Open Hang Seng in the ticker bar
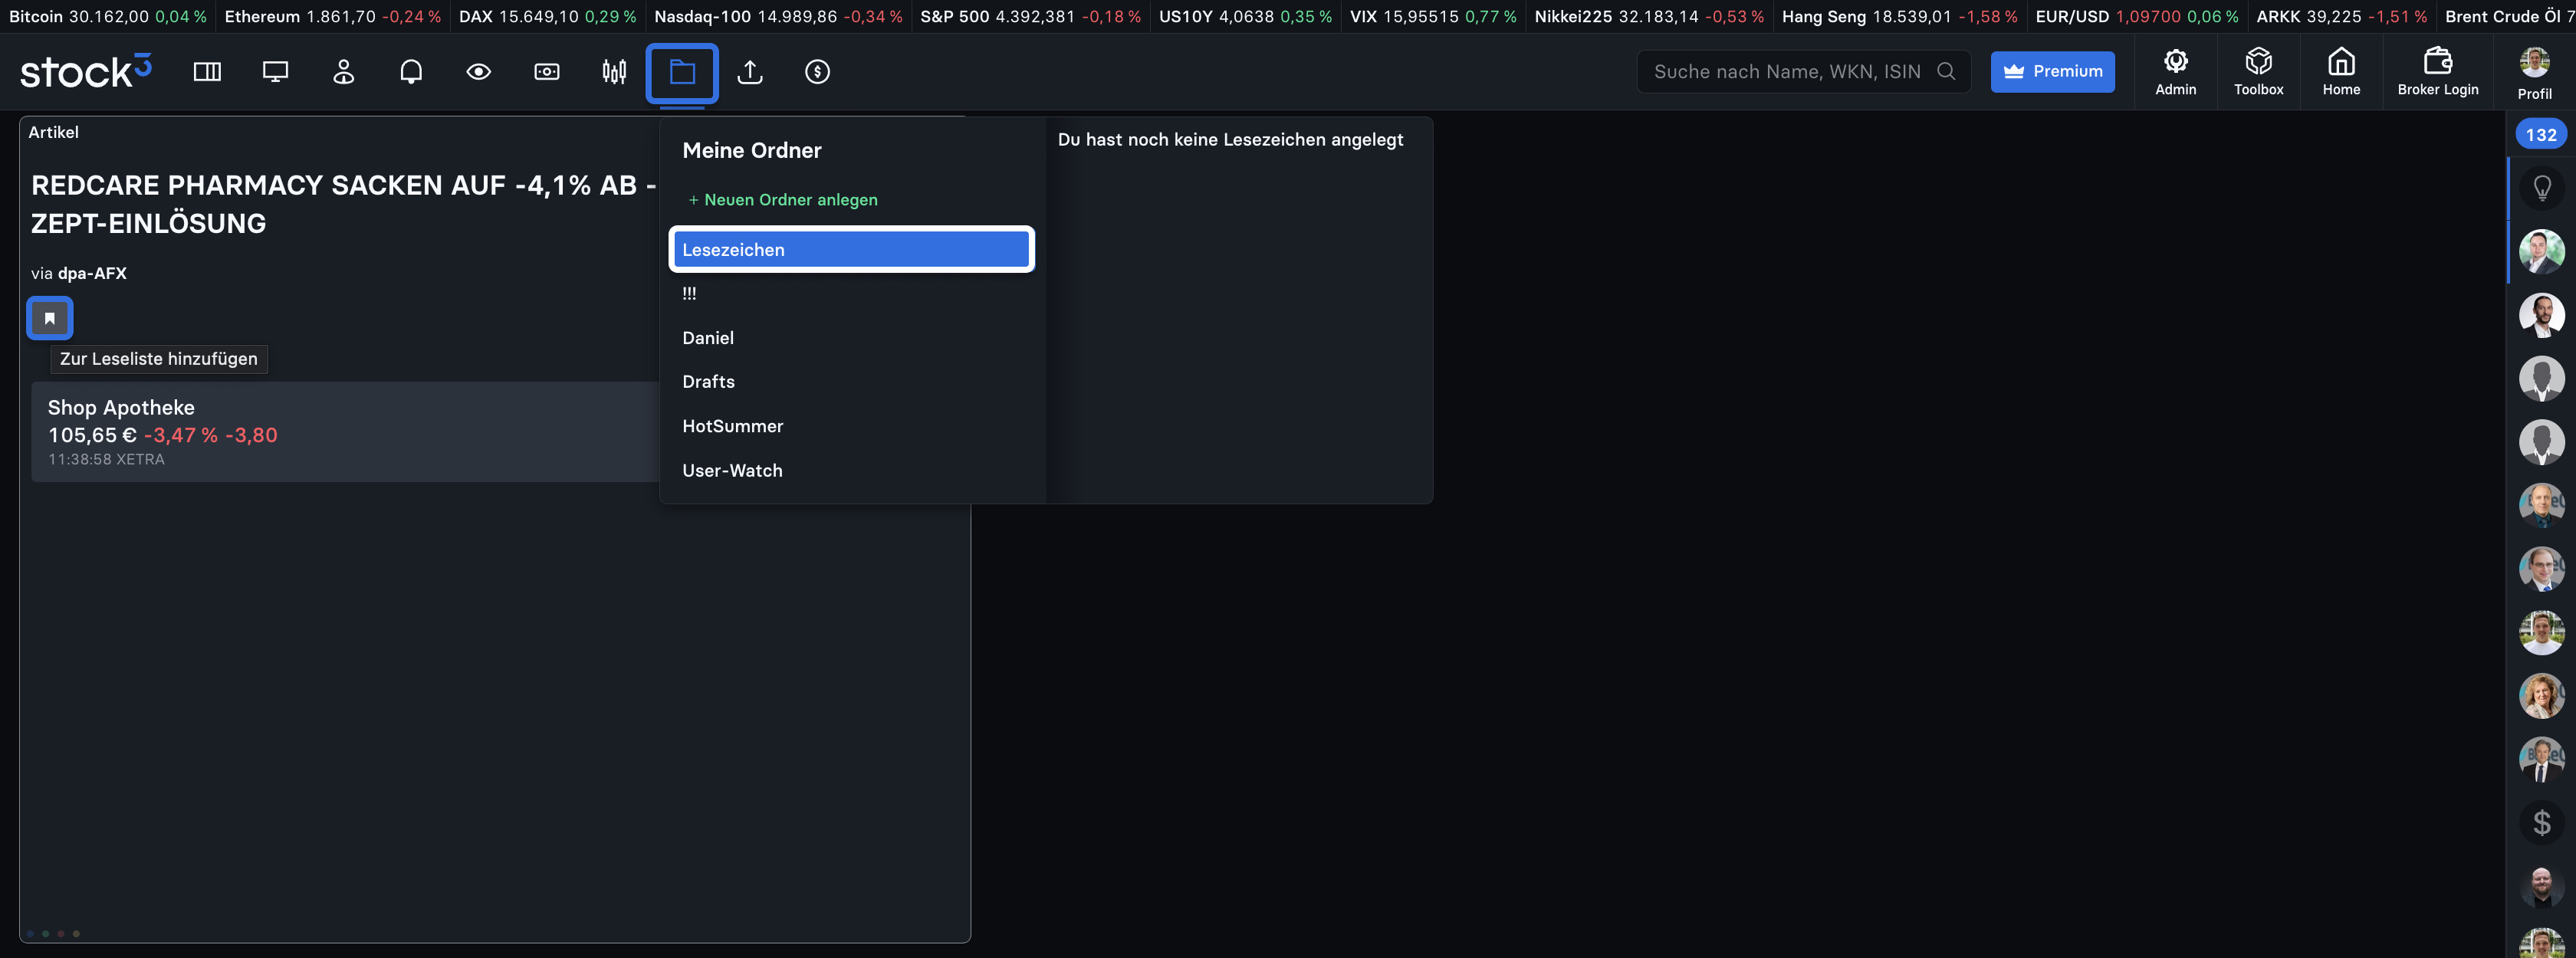2576x958 pixels. point(1899,16)
